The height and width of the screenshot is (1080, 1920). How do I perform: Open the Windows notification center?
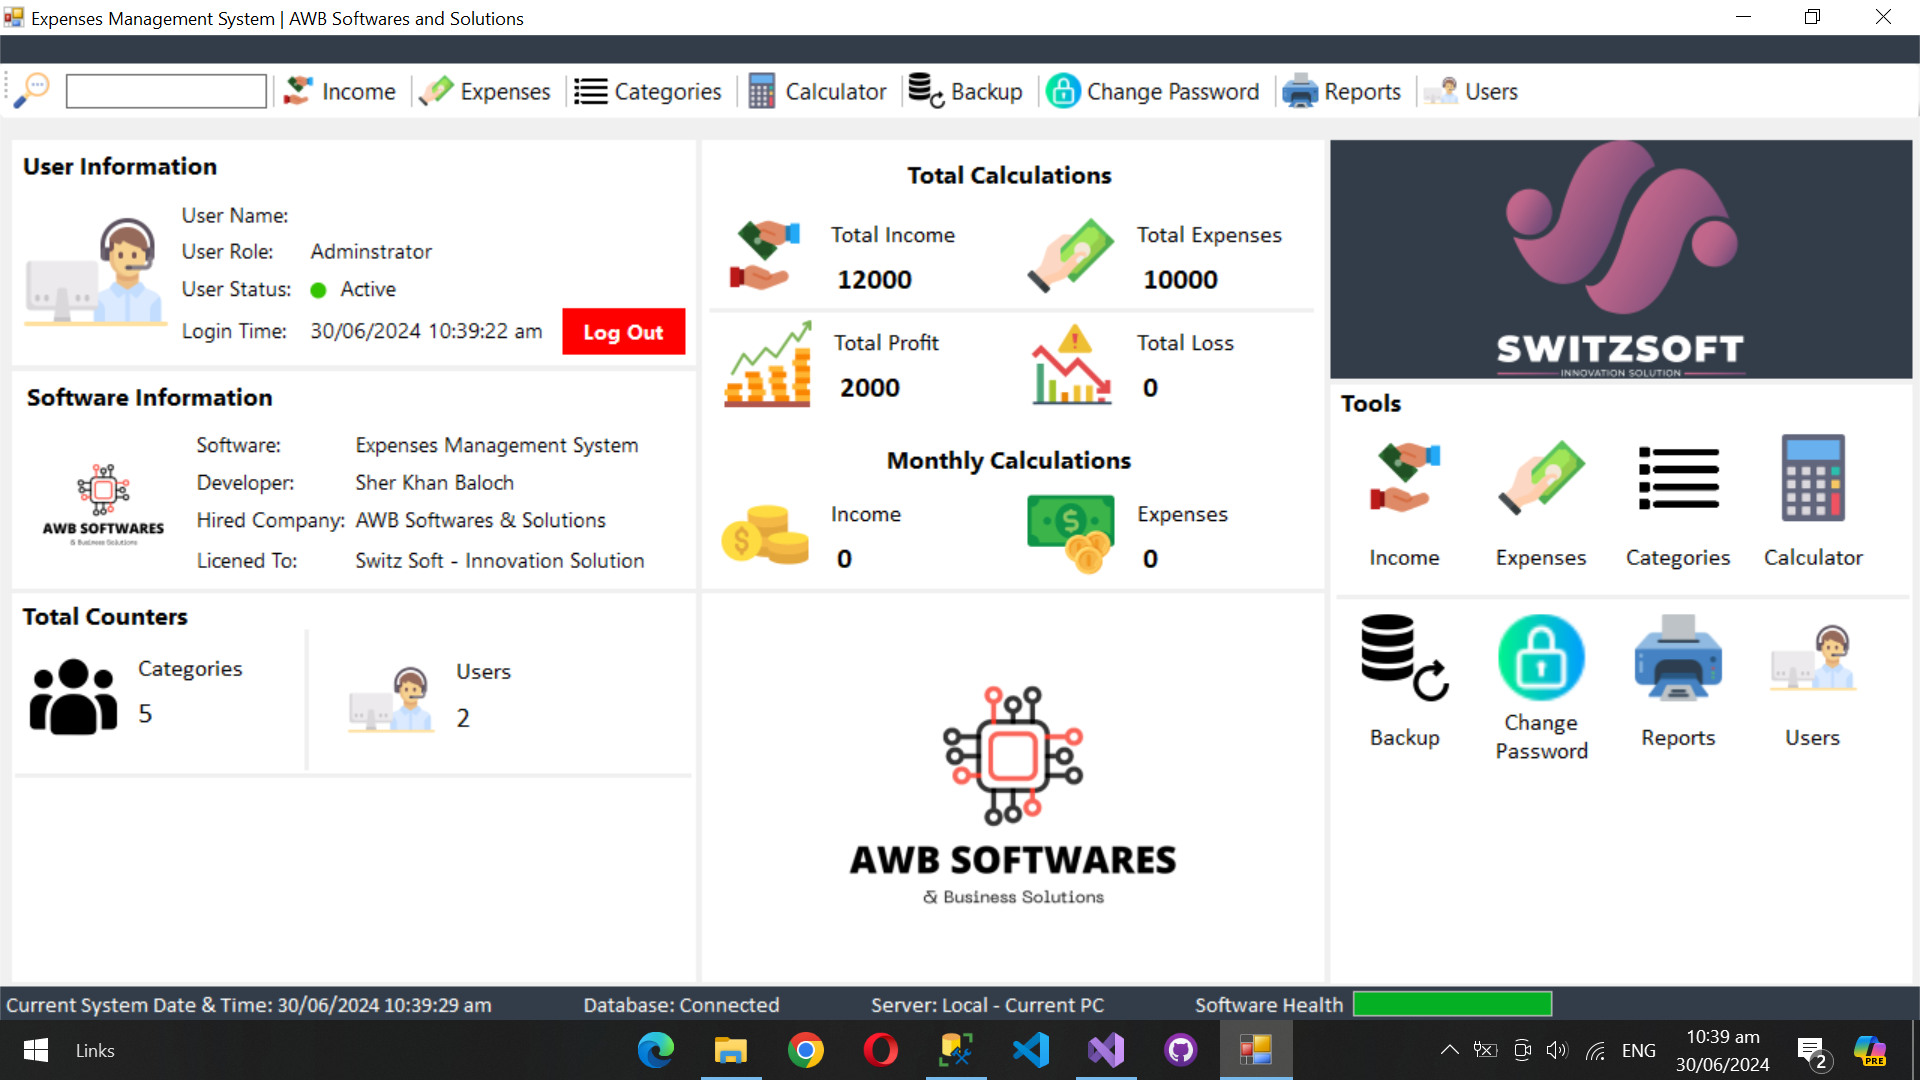tap(1813, 1052)
